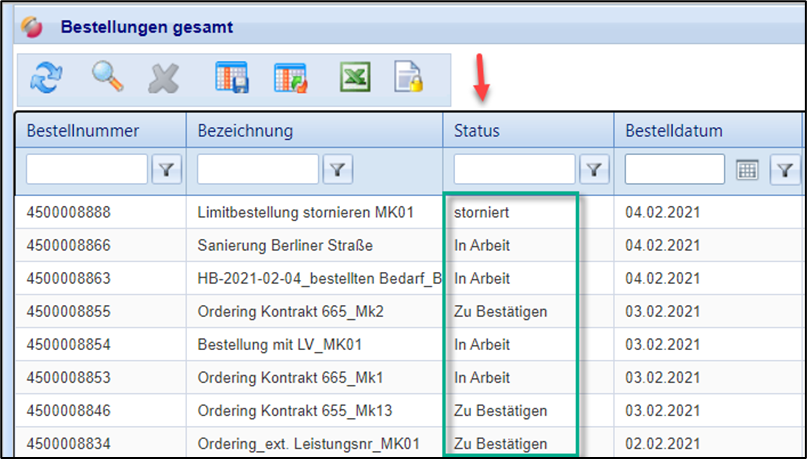Select order row 4500008888
The width and height of the screenshot is (807, 459).
tap(68, 213)
